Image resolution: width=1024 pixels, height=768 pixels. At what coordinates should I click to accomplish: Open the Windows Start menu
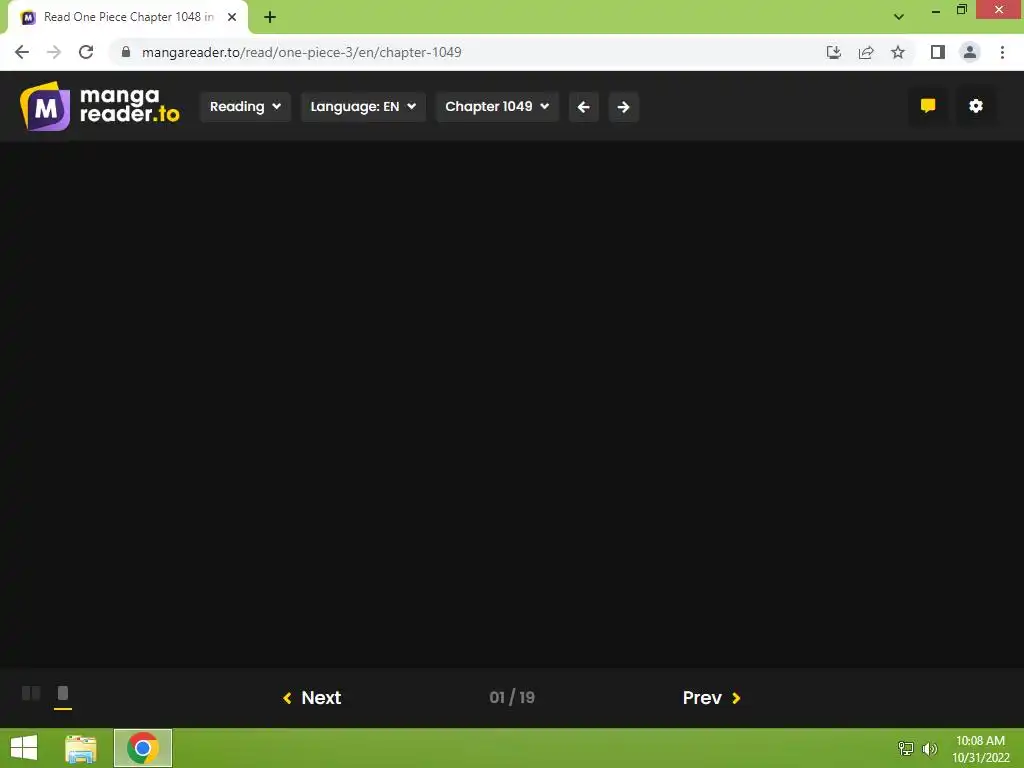click(24, 748)
